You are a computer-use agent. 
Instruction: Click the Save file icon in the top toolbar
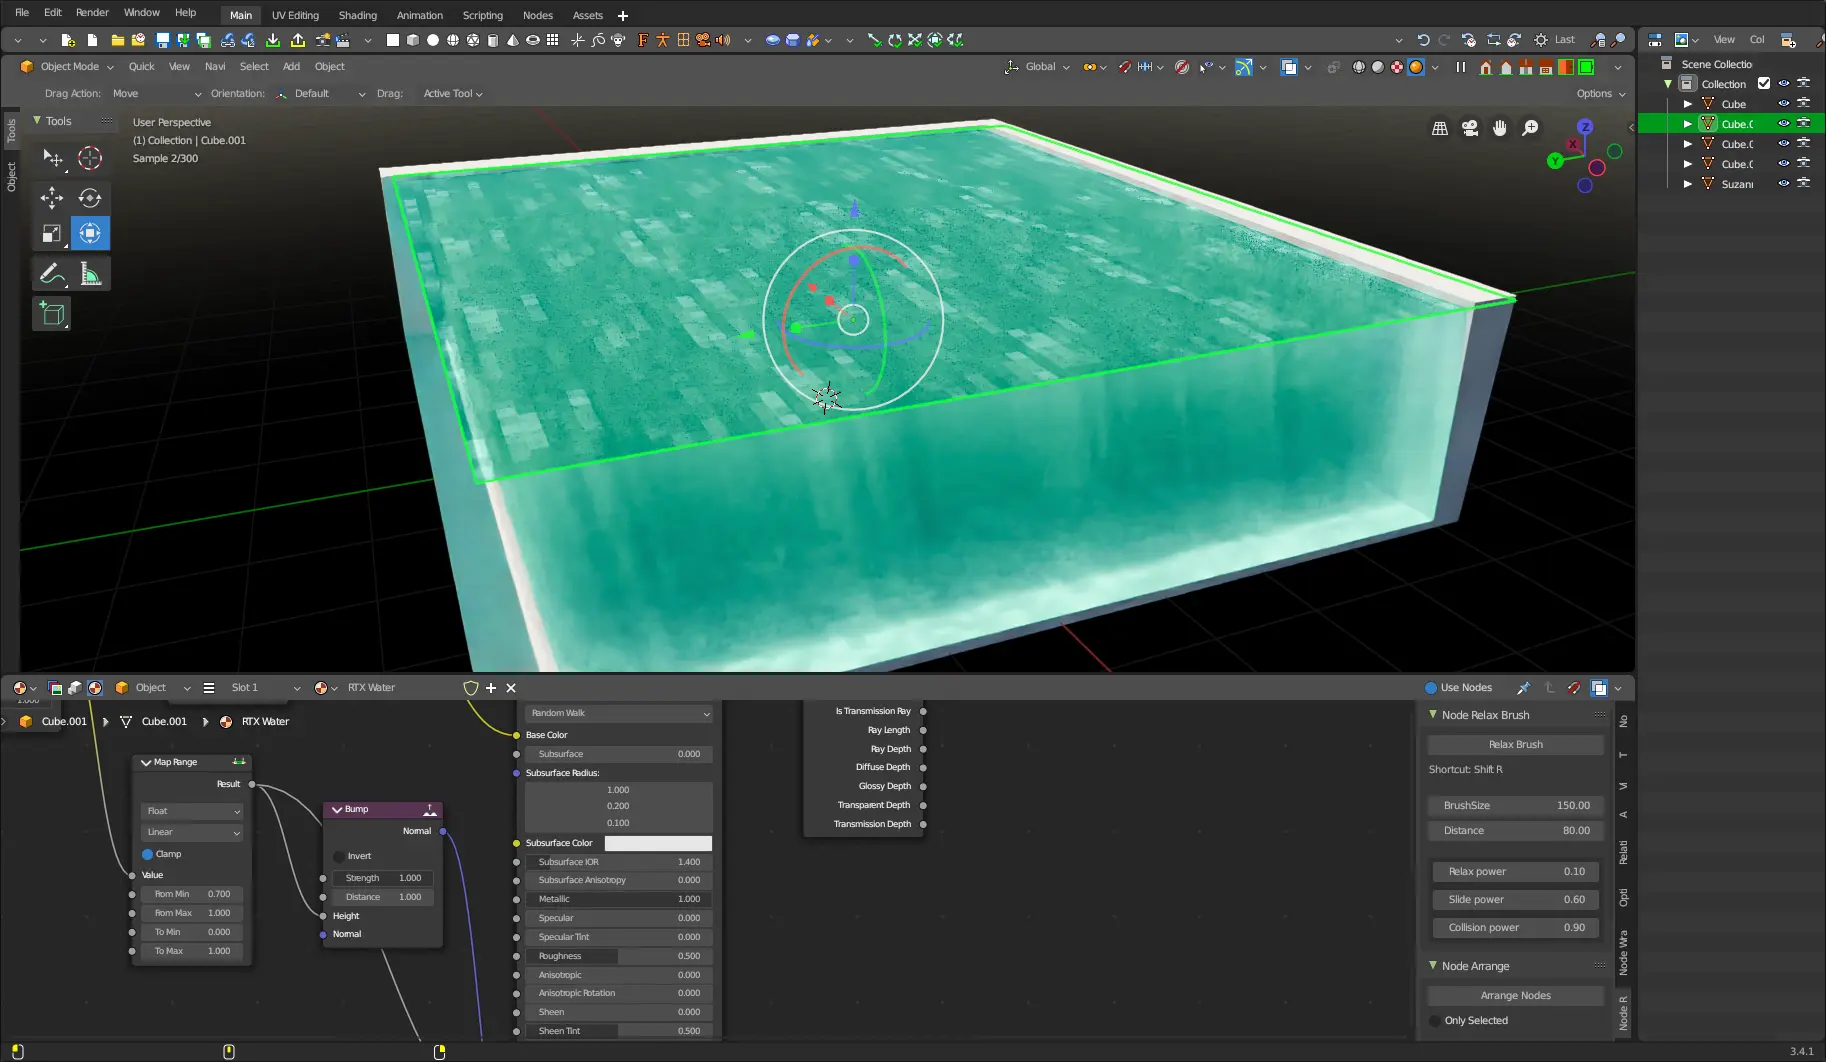coord(162,40)
